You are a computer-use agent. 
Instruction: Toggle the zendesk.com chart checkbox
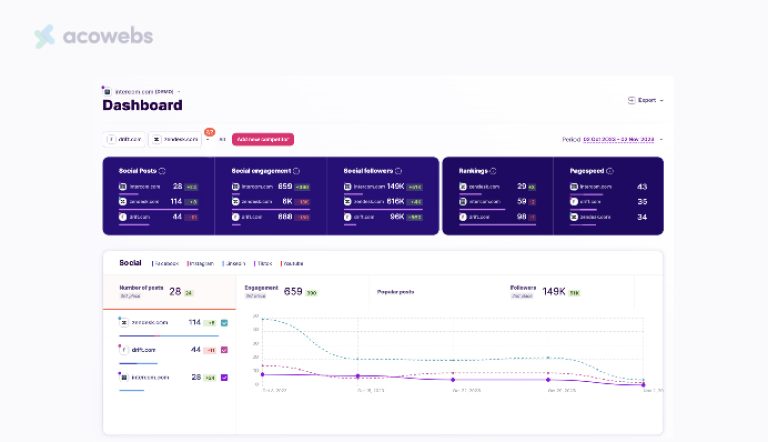coord(224,322)
